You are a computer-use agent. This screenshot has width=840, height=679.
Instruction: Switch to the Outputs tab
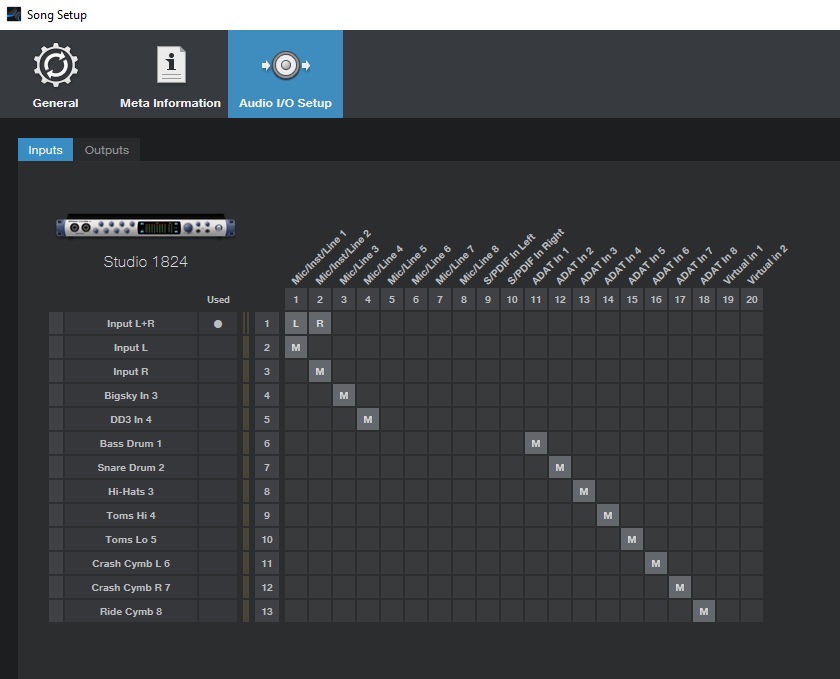(107, 150)
